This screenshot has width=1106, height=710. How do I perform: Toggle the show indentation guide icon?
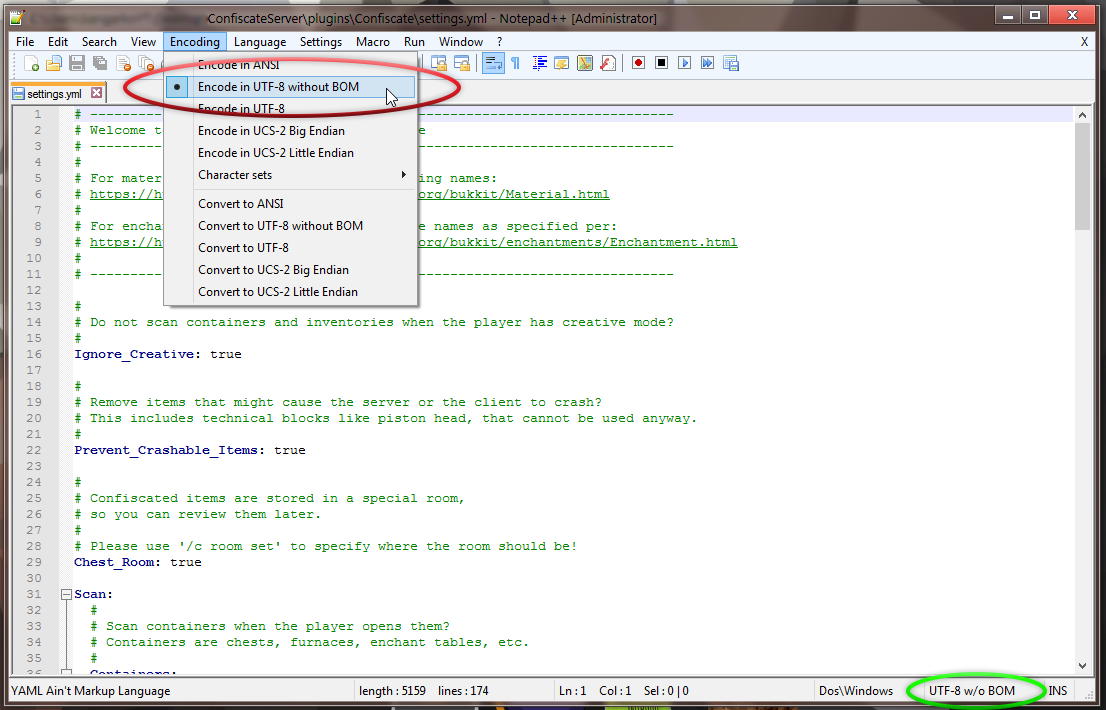click(x=539, y=62)
